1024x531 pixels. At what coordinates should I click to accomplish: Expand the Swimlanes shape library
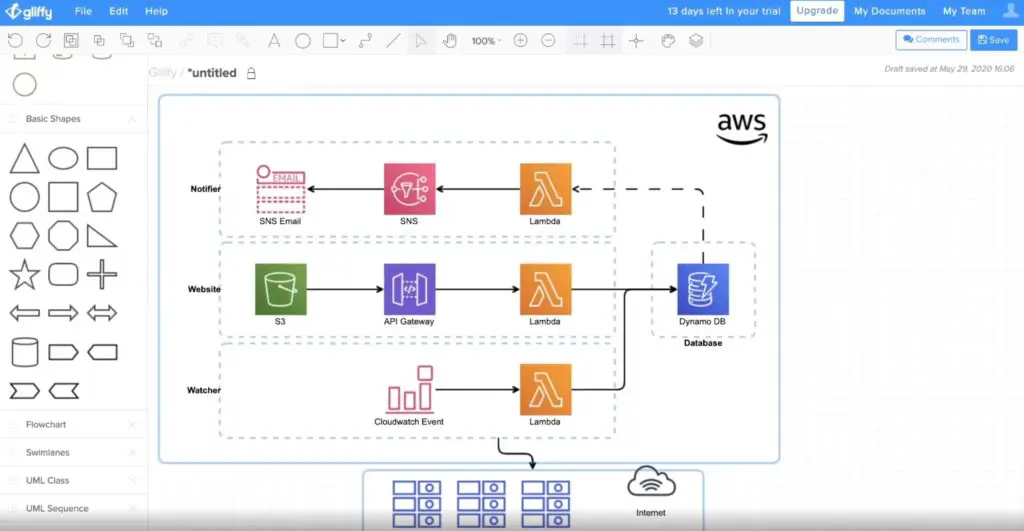48,453
